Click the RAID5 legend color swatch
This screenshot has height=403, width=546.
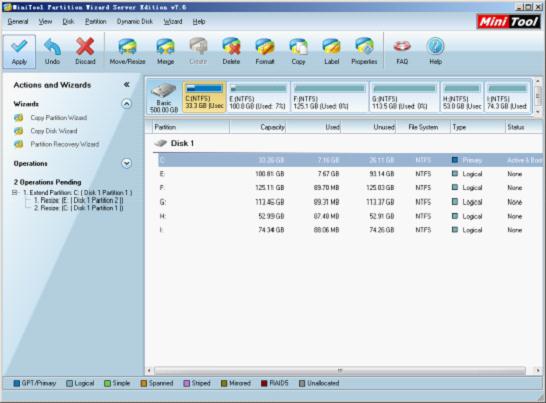tap(264, 383)
